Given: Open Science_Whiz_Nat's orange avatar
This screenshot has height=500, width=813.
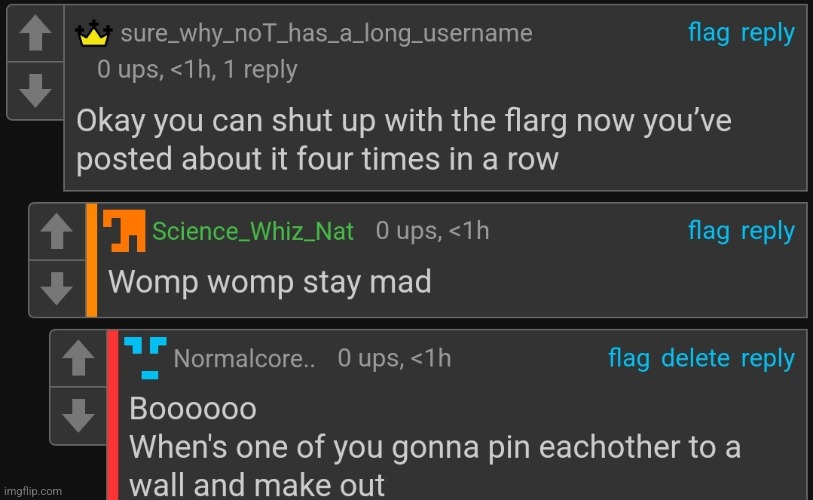Looking at the screenshot, I should tap(124, 231).
